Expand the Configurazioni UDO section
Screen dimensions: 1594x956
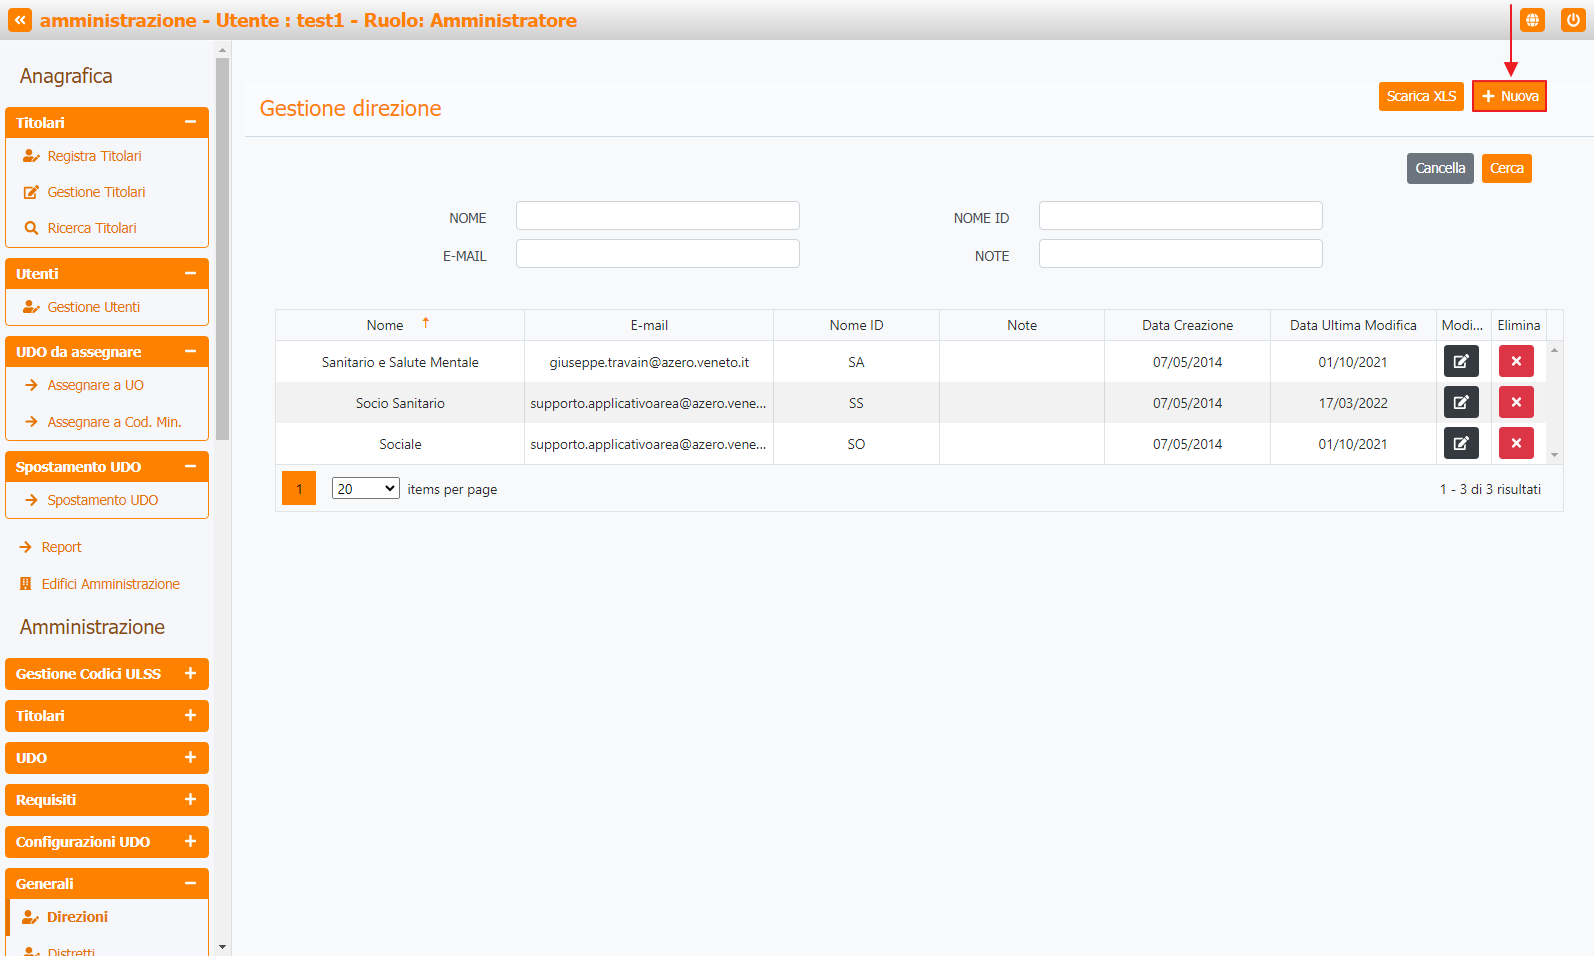(190, 842)
